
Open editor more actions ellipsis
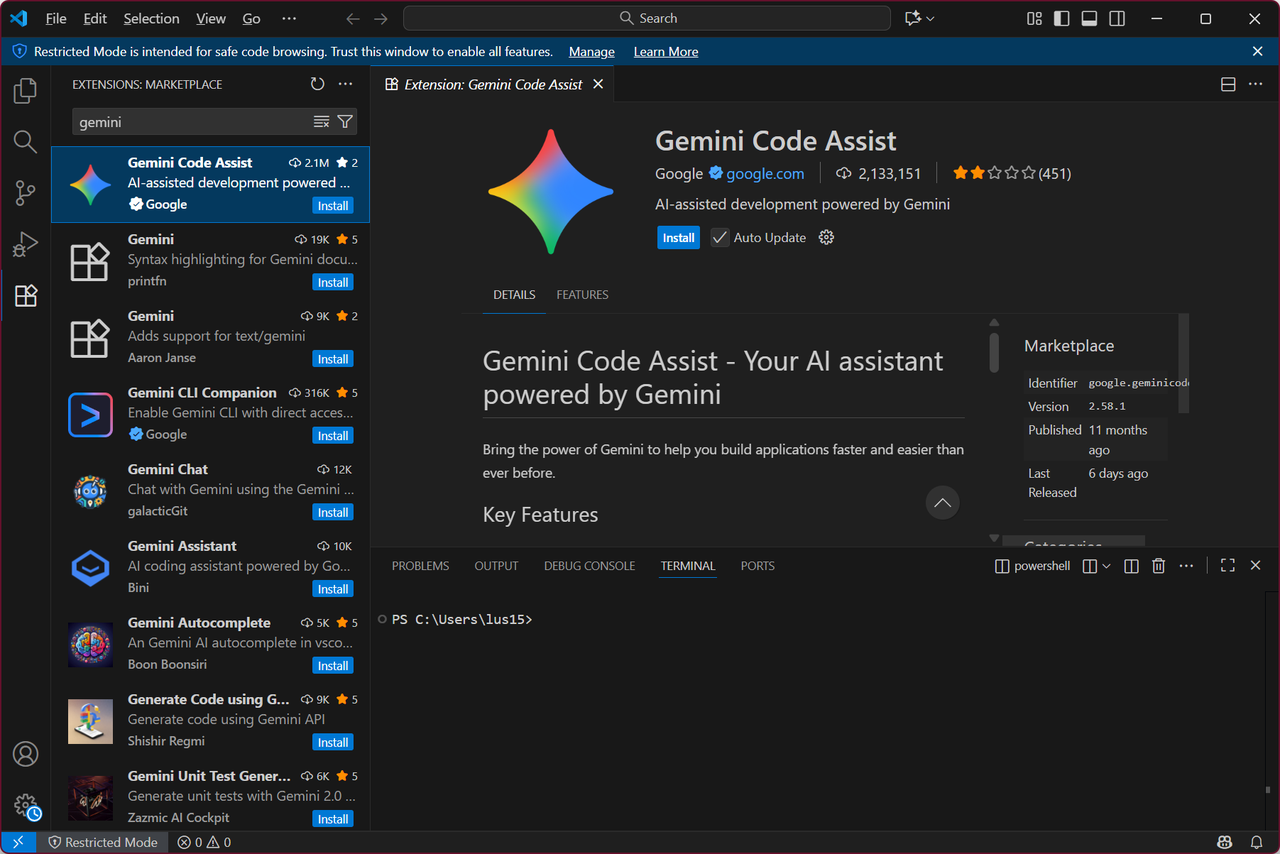pos(1256,85)
